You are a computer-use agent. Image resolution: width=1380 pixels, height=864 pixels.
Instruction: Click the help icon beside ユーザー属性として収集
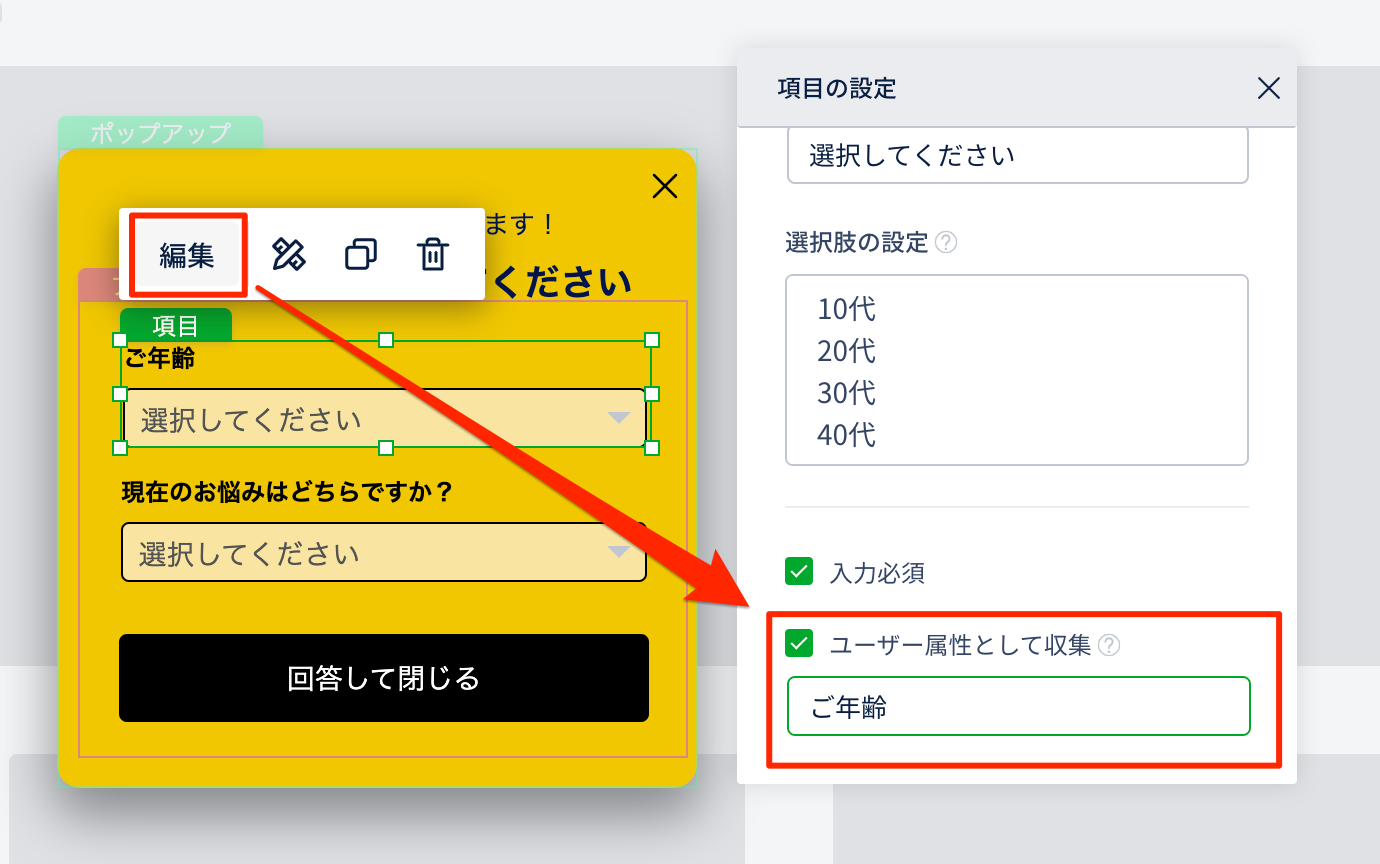(1108, 646)
